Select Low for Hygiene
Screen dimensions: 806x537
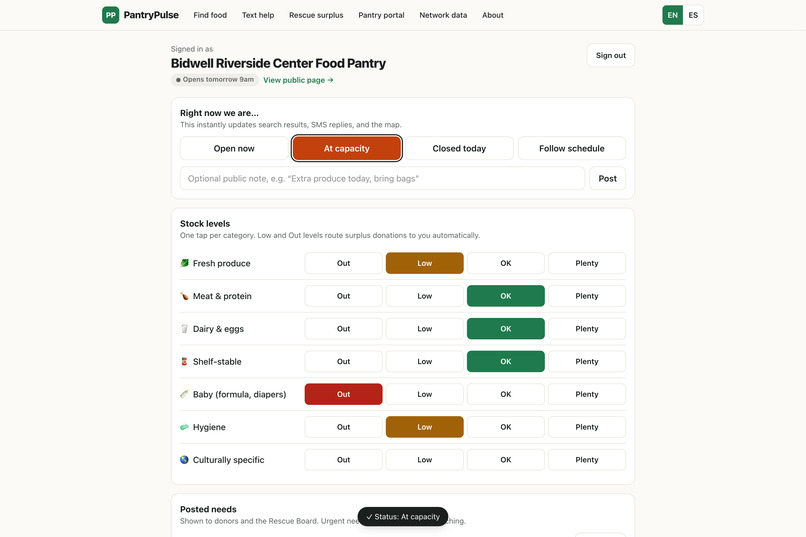click(425, 427)
